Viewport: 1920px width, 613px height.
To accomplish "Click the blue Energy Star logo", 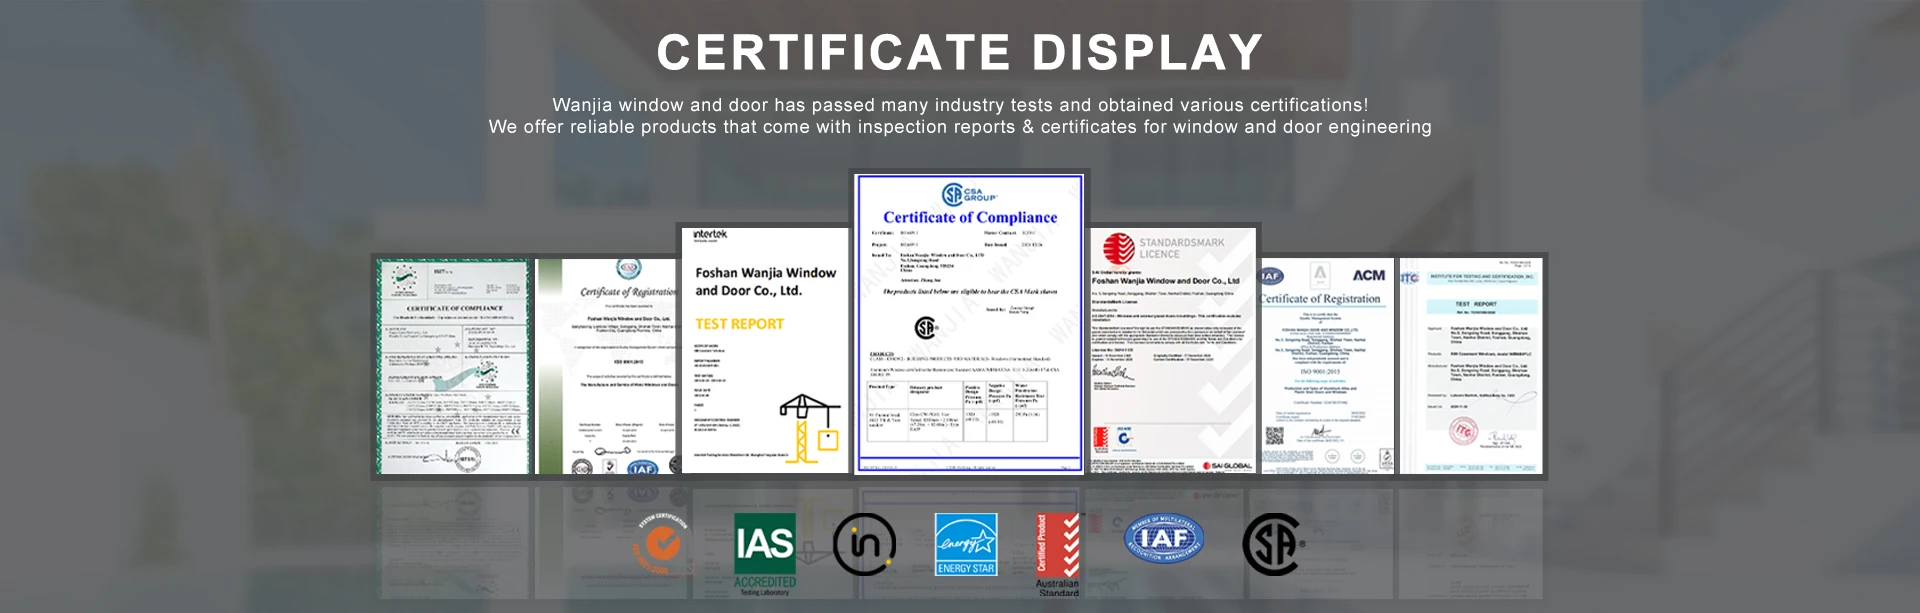I will tap(966, 544).
